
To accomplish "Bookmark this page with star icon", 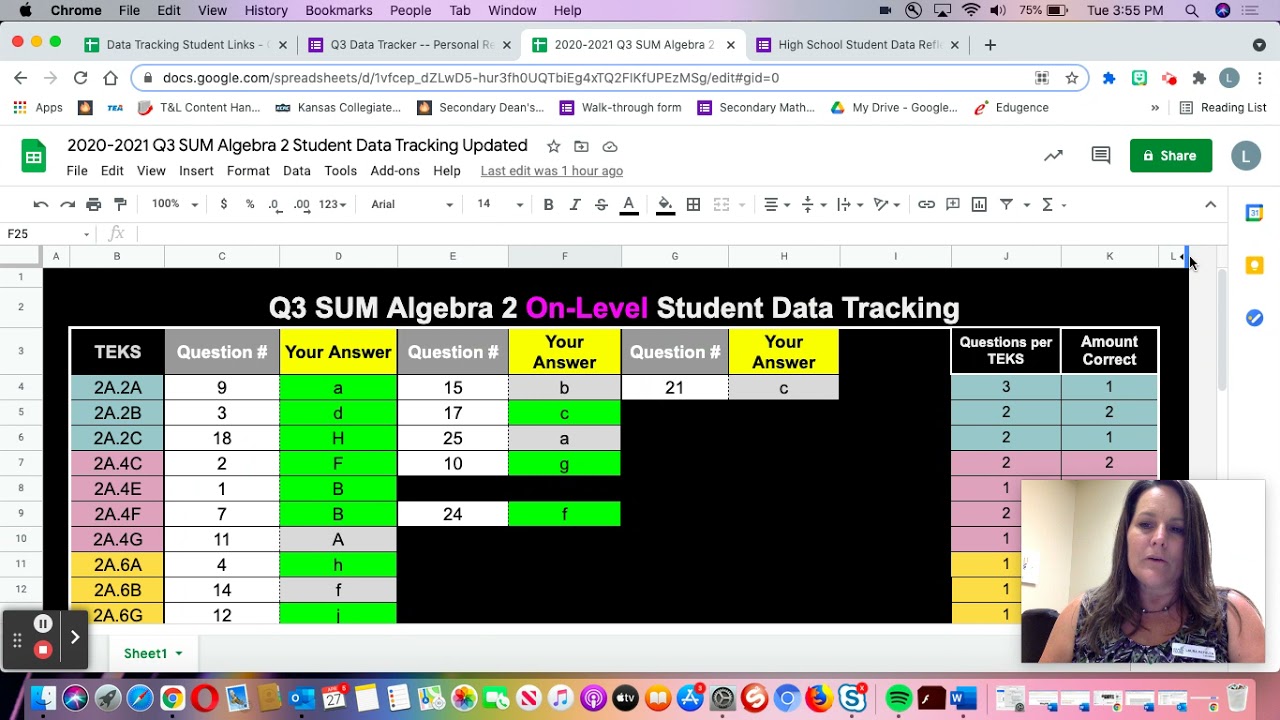I will click(1072, 78).
